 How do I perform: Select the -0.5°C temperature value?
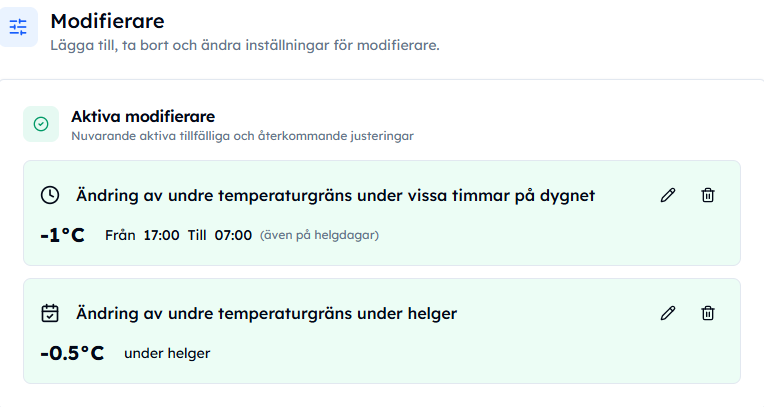72,353
